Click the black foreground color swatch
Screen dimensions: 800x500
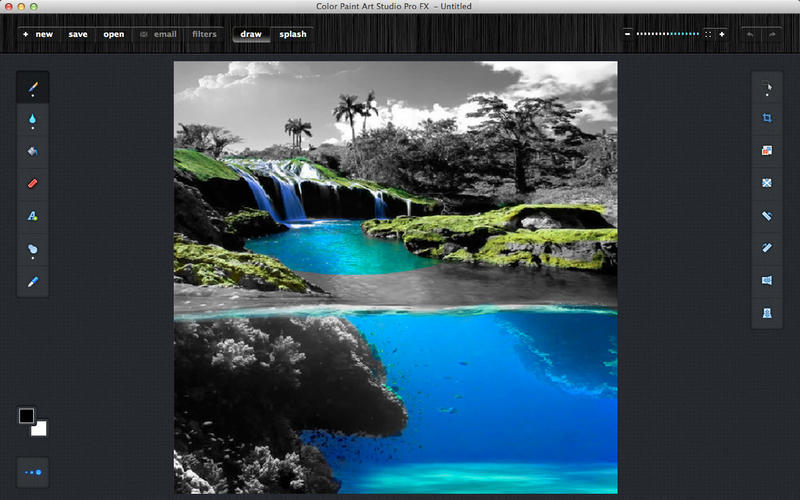point(27,416)
